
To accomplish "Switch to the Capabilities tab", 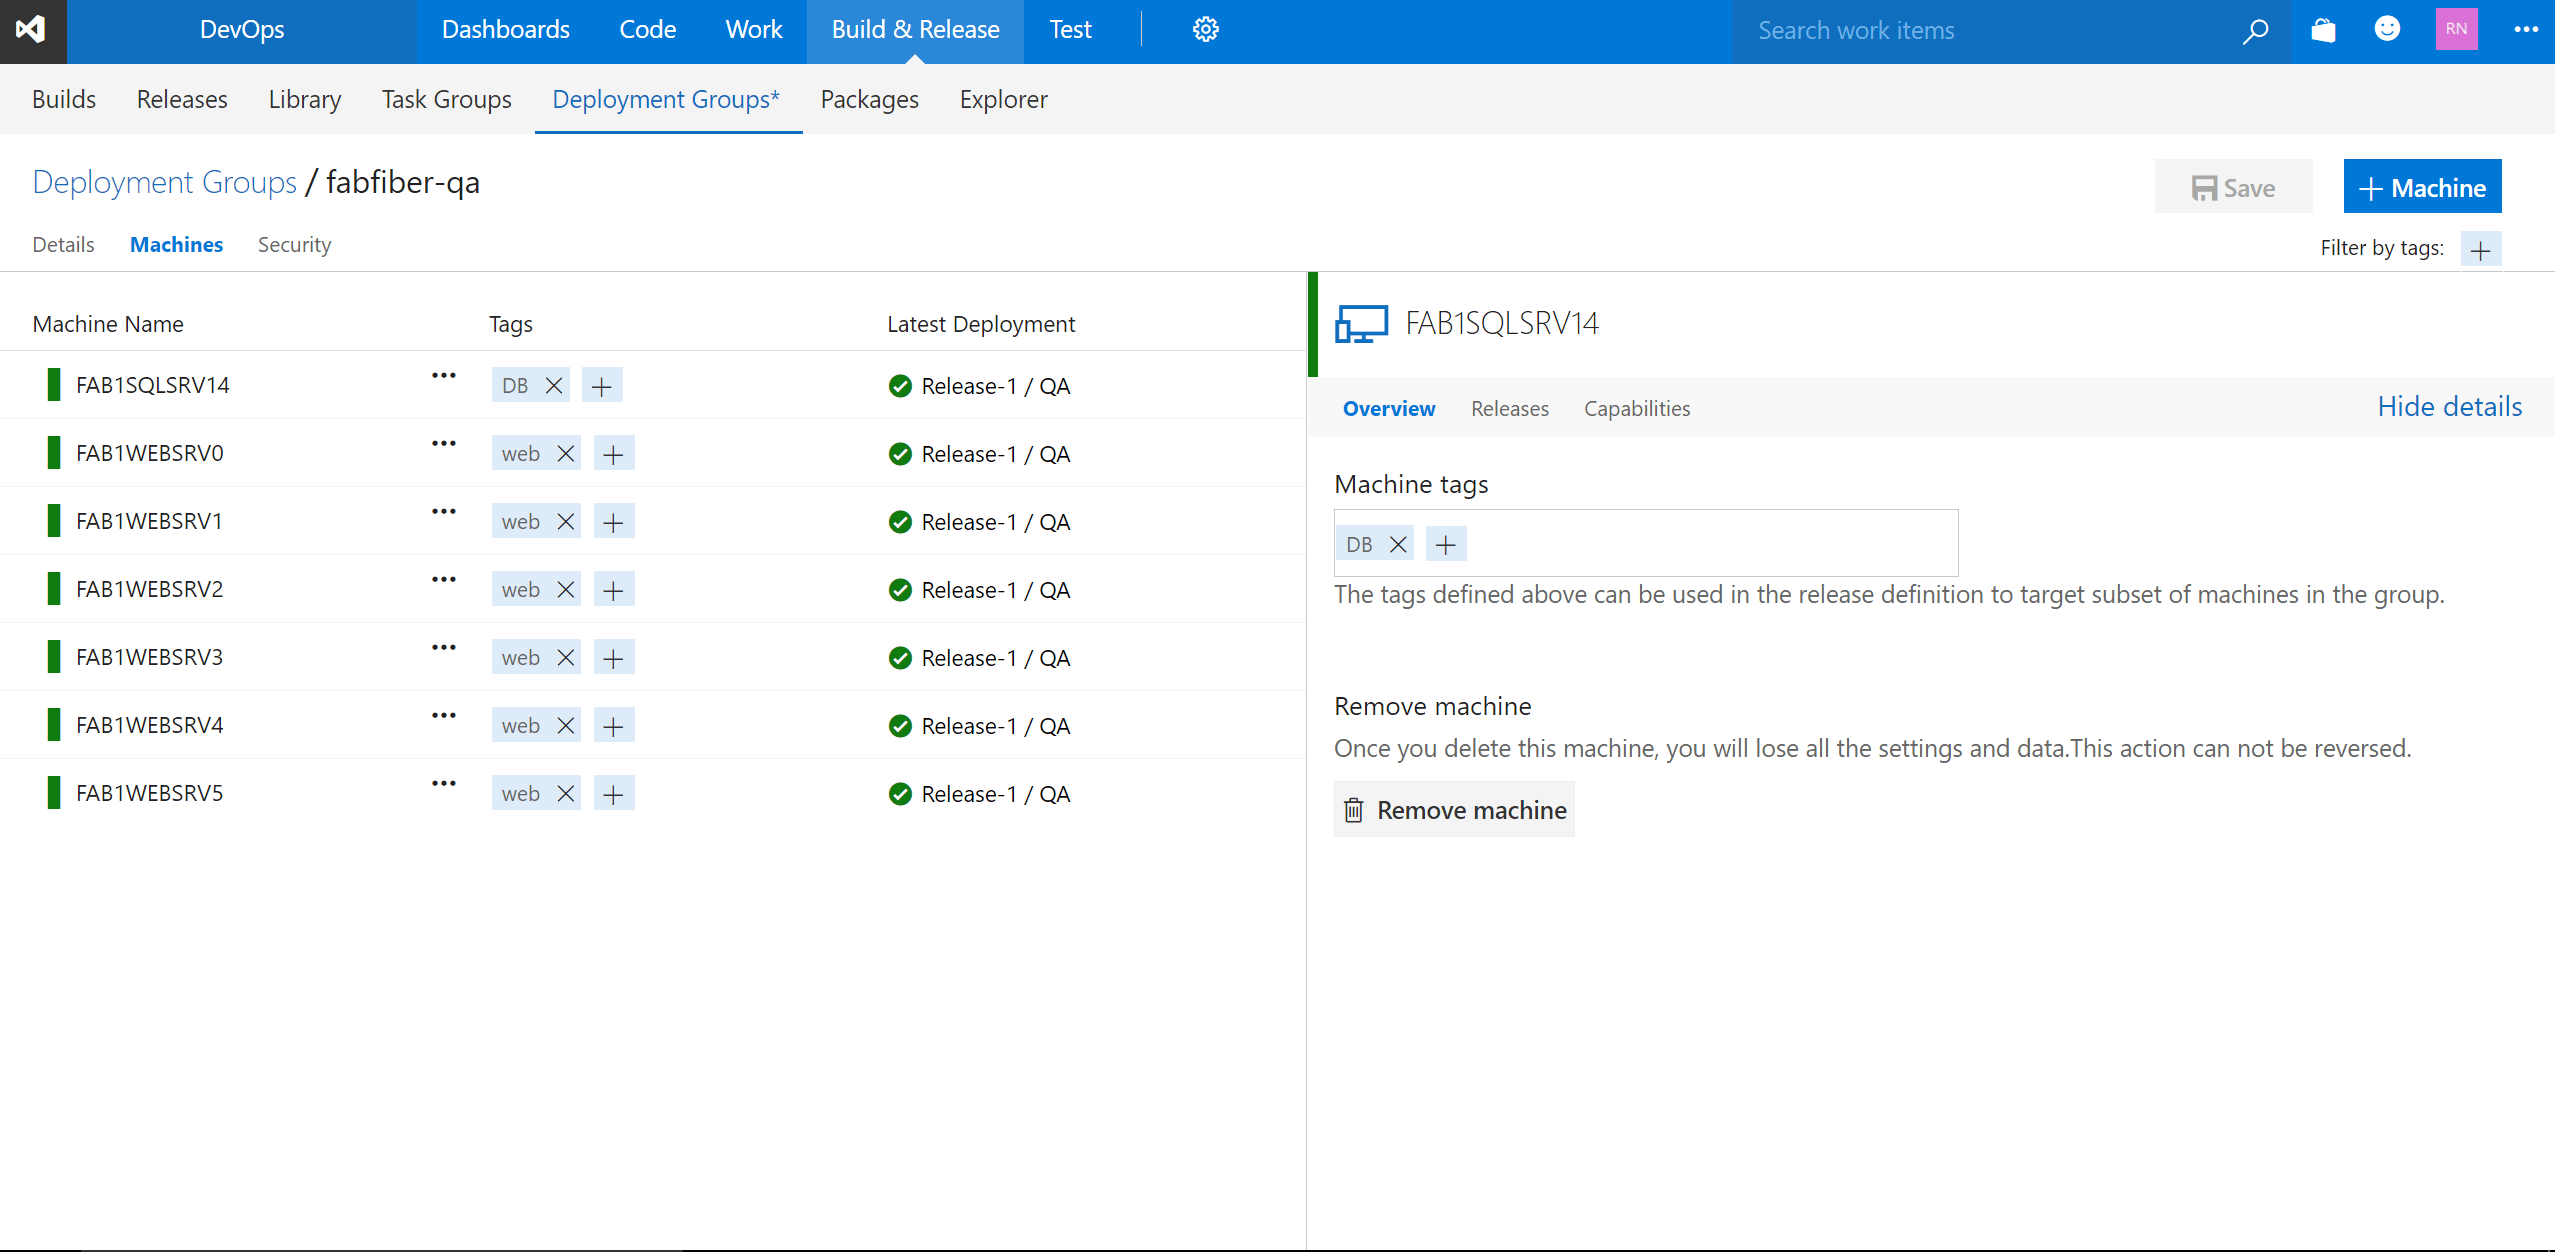I will pyautogui.click(x=1636, y=408).
